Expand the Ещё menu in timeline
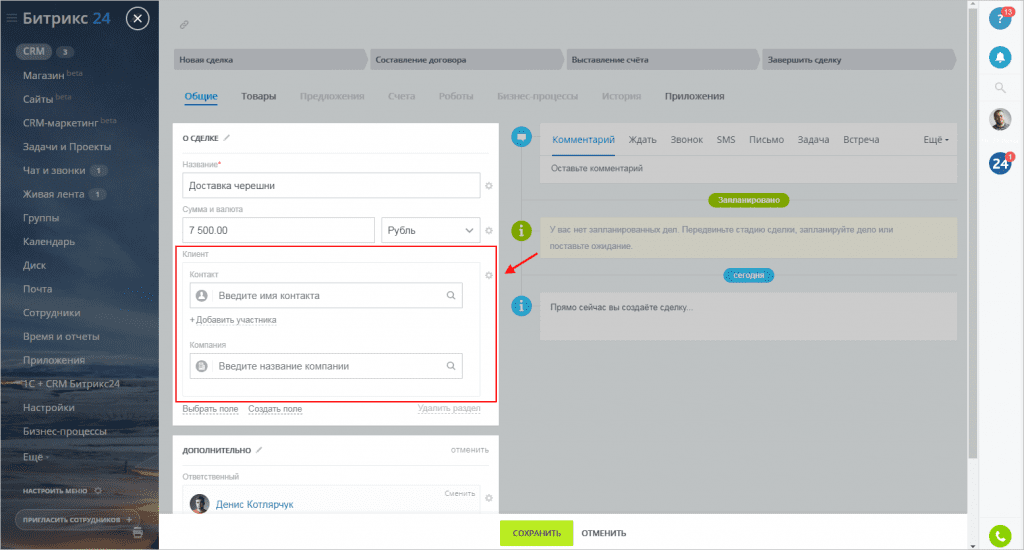The height and width of the screenshot is (550, 1024). pyautogui.click(x=935, y=140)
